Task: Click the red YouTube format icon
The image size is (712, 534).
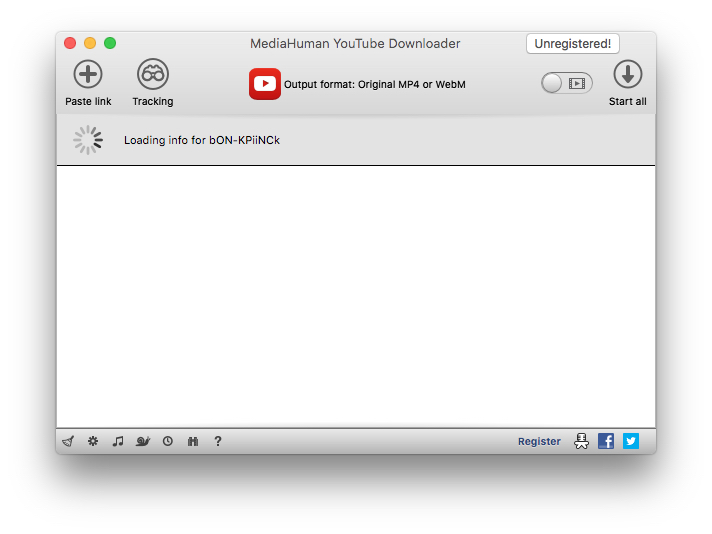Action: (265, 84)
